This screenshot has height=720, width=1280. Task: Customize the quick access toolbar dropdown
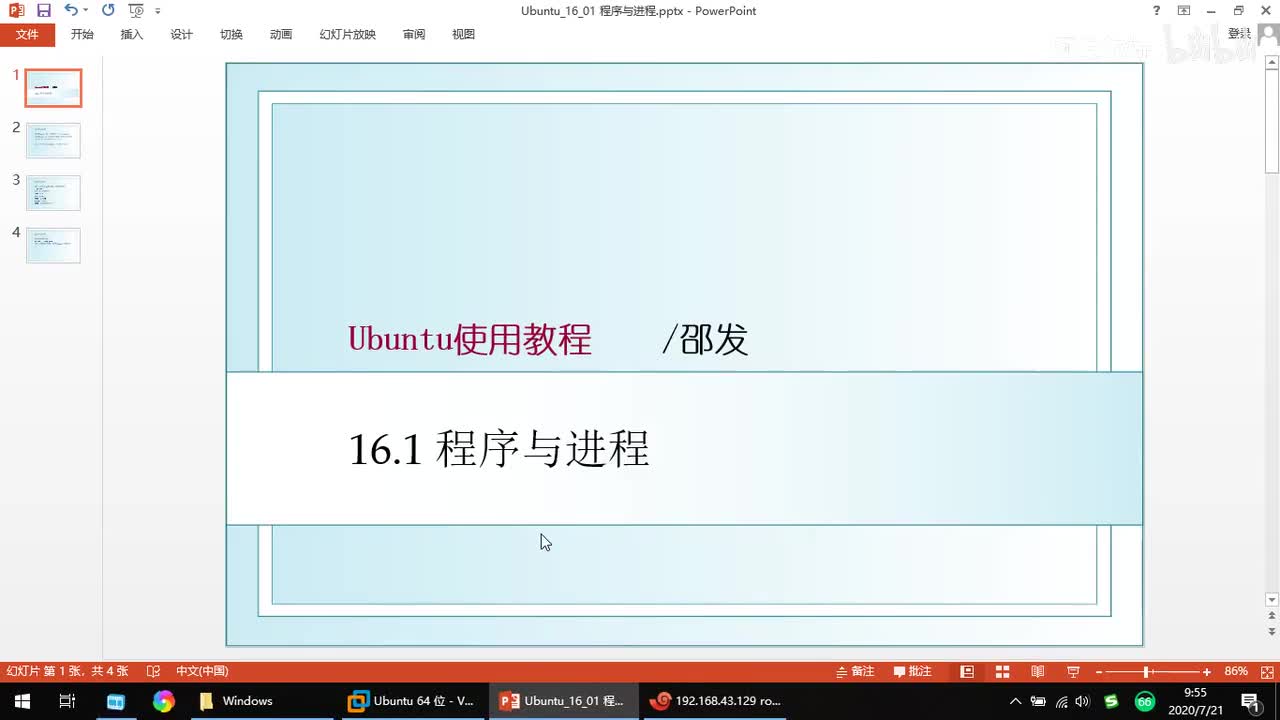coord(158,11)
